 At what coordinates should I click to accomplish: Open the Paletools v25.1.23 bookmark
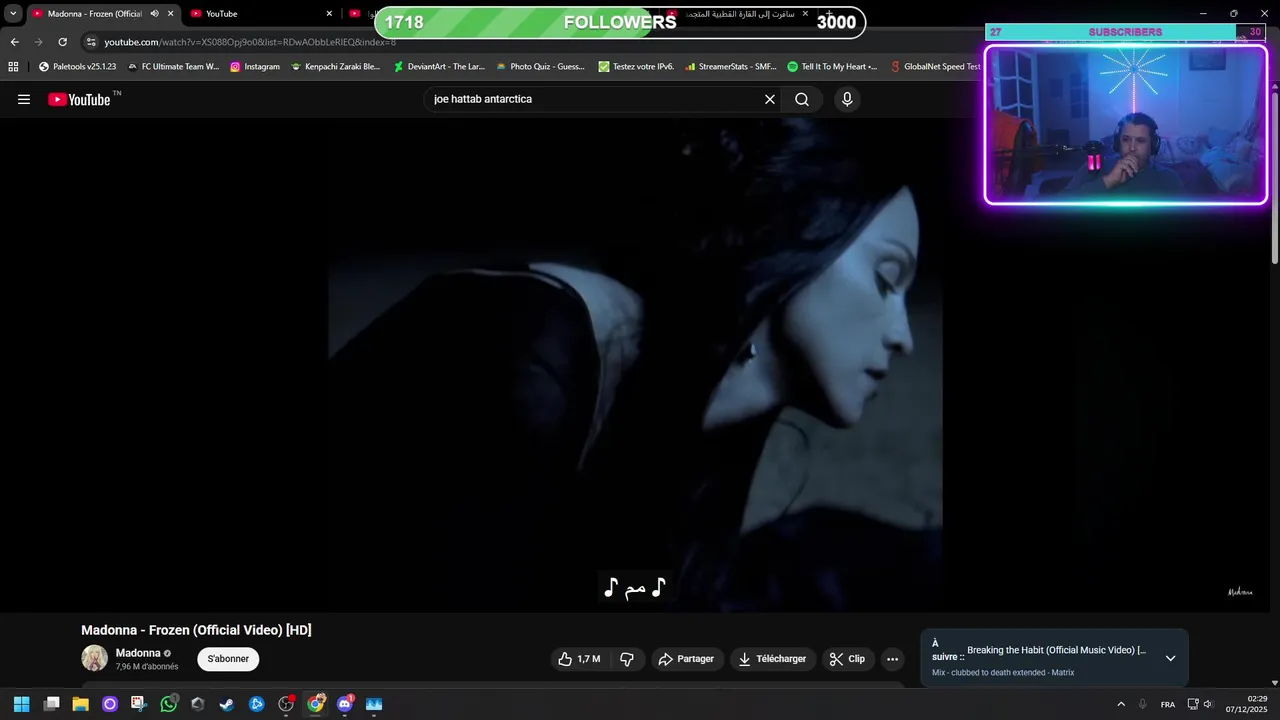pos(77,67)
